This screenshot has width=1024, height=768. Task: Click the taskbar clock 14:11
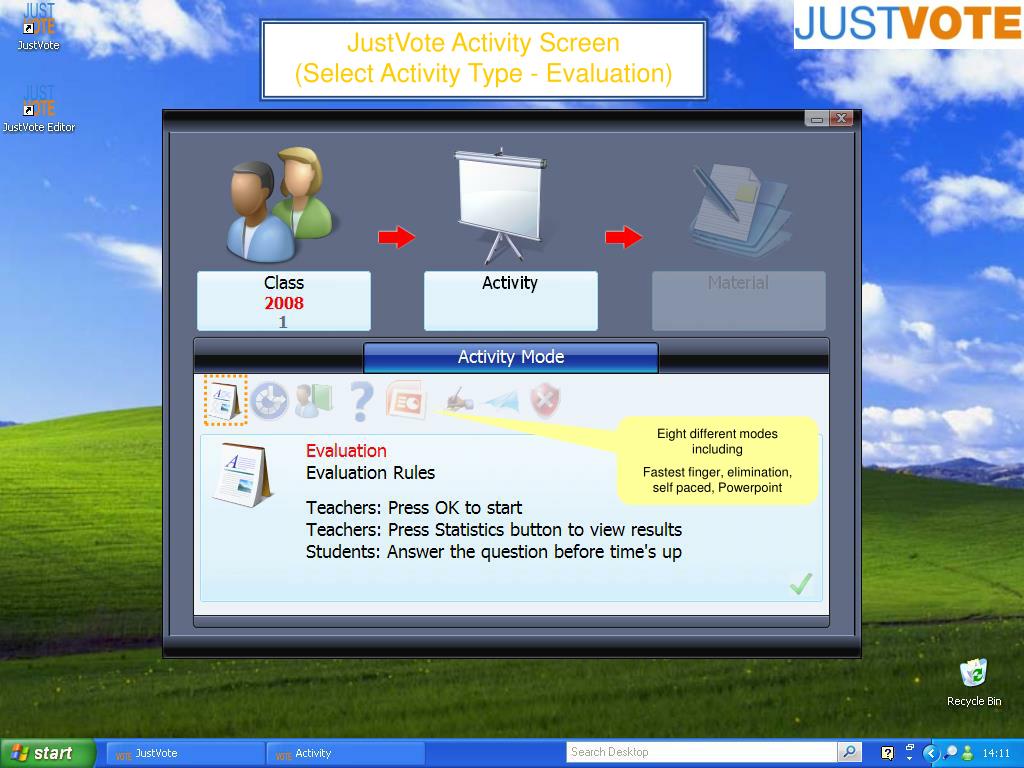(x=996, y=753)
